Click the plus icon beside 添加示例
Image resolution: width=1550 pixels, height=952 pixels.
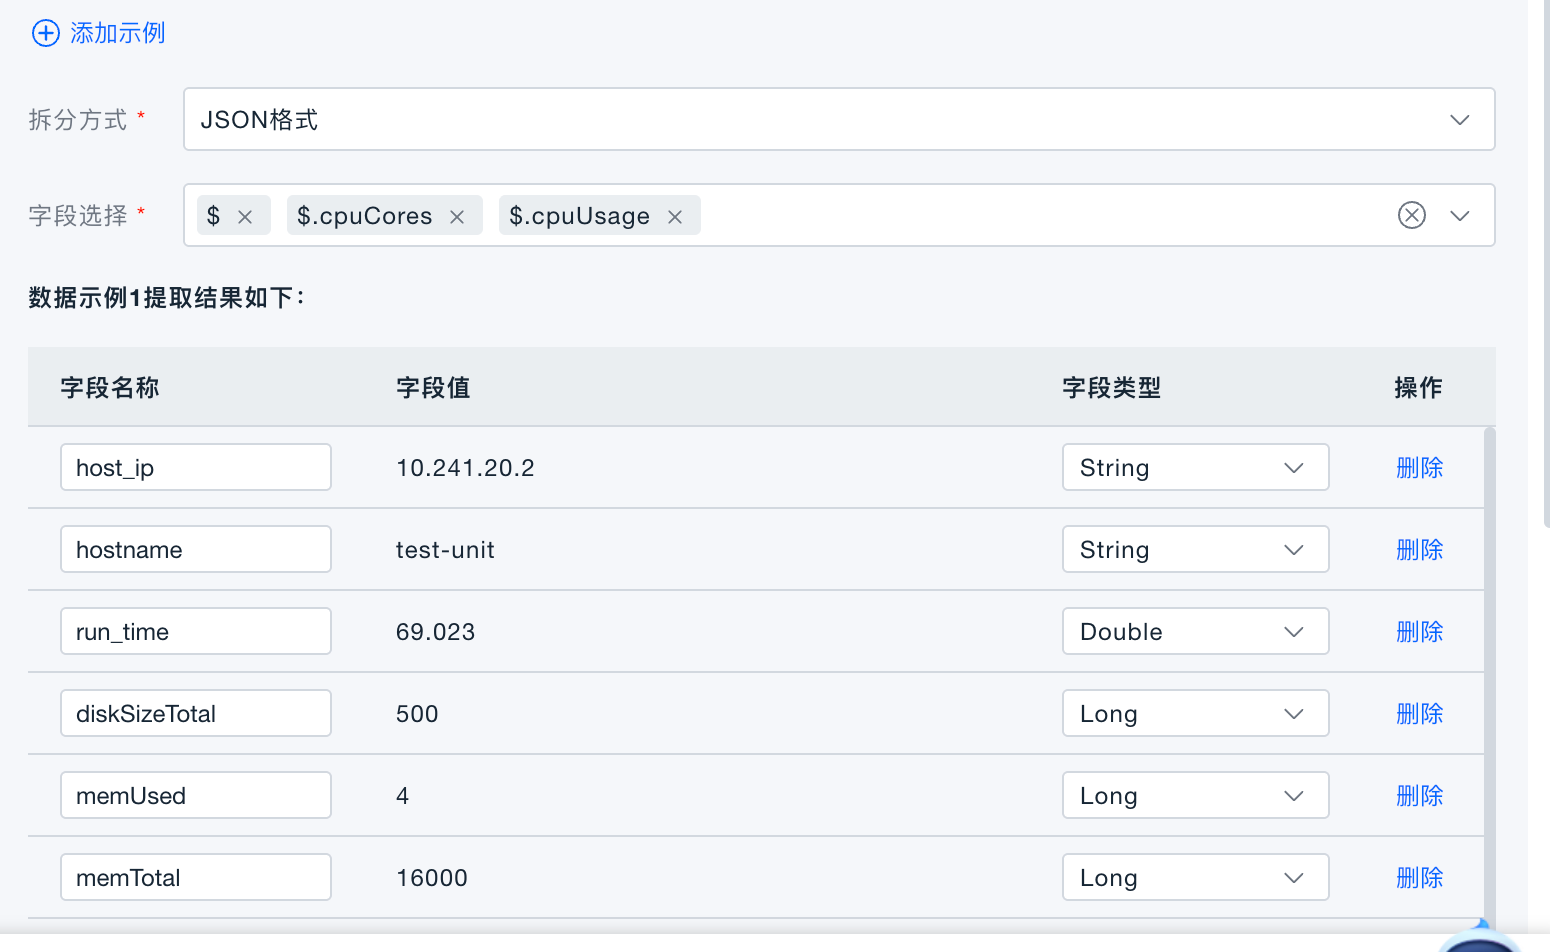[x=45, y=33]
